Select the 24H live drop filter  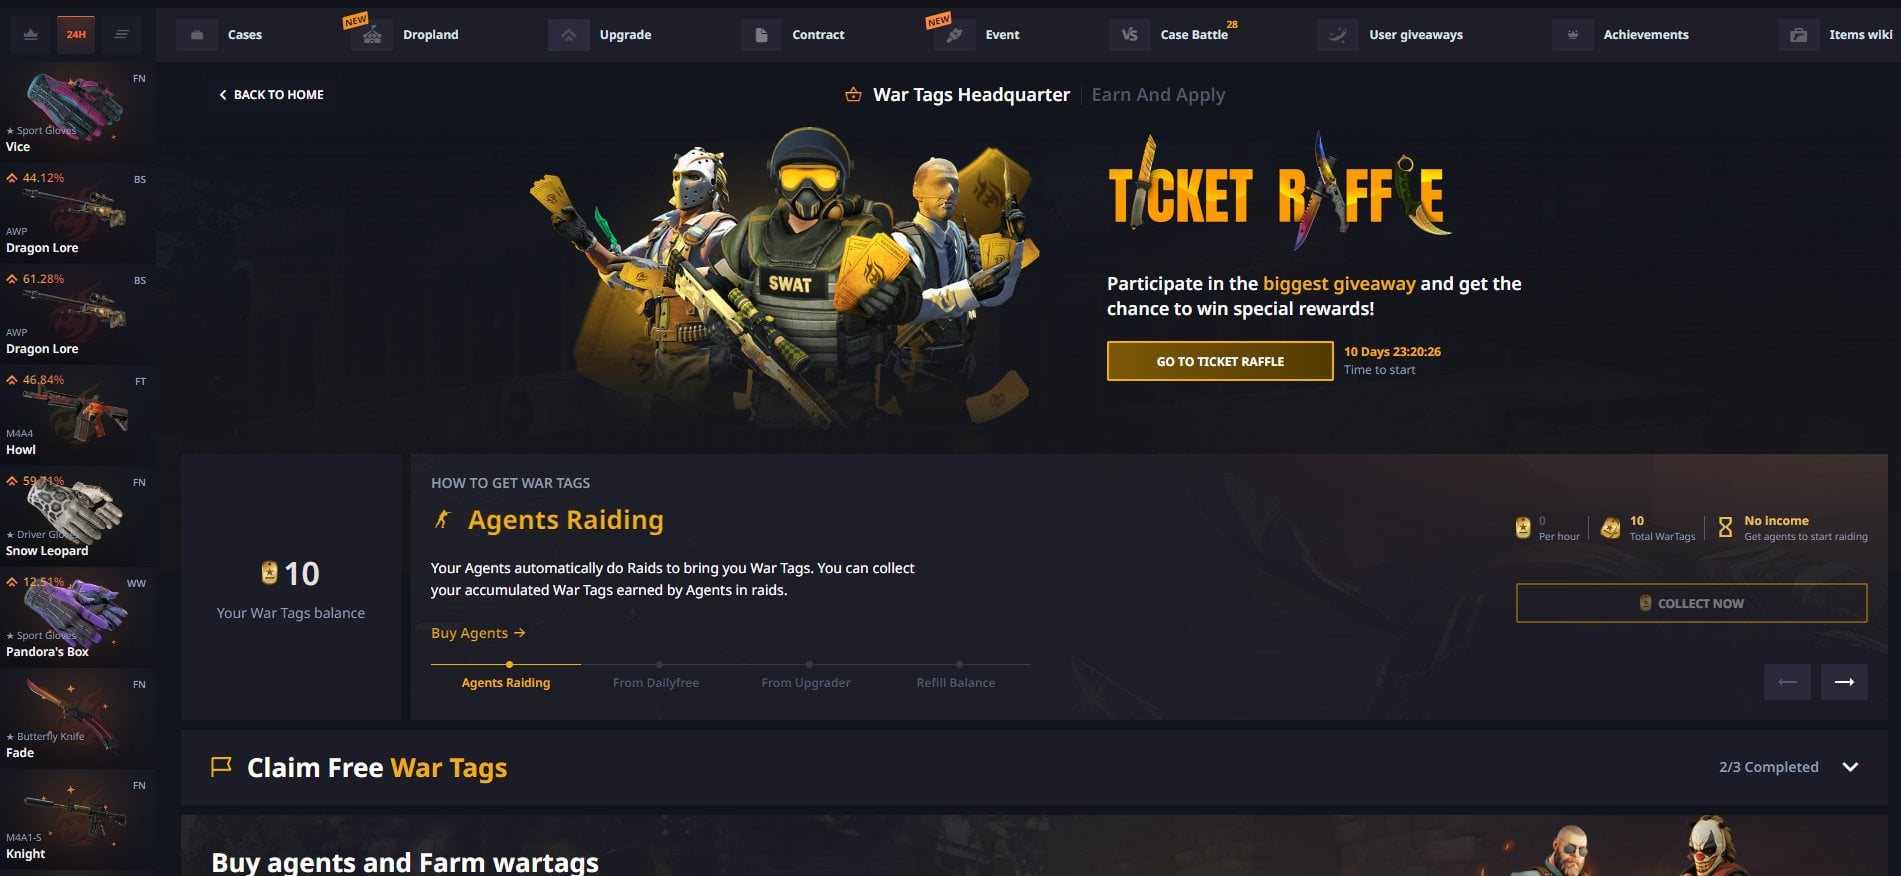(x=76, y=34)
